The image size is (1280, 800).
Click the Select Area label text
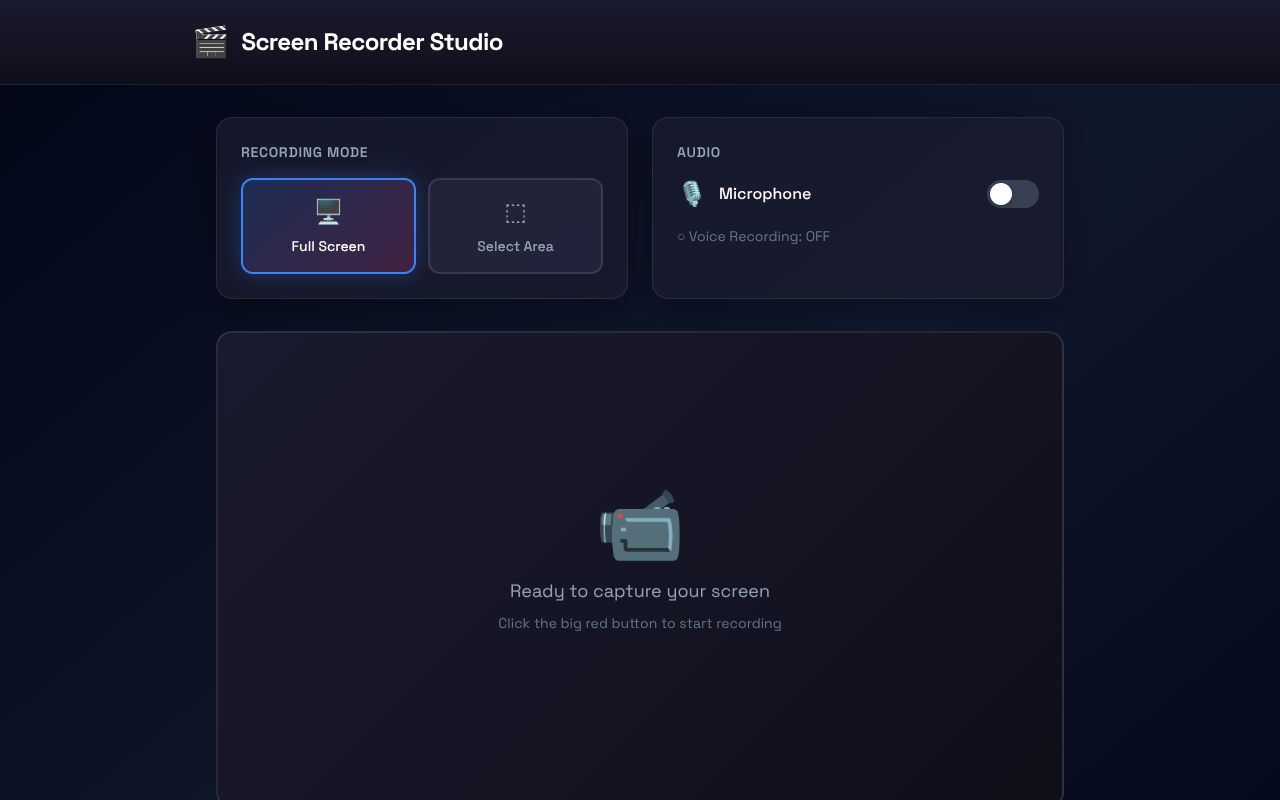(x=515, y=246)
